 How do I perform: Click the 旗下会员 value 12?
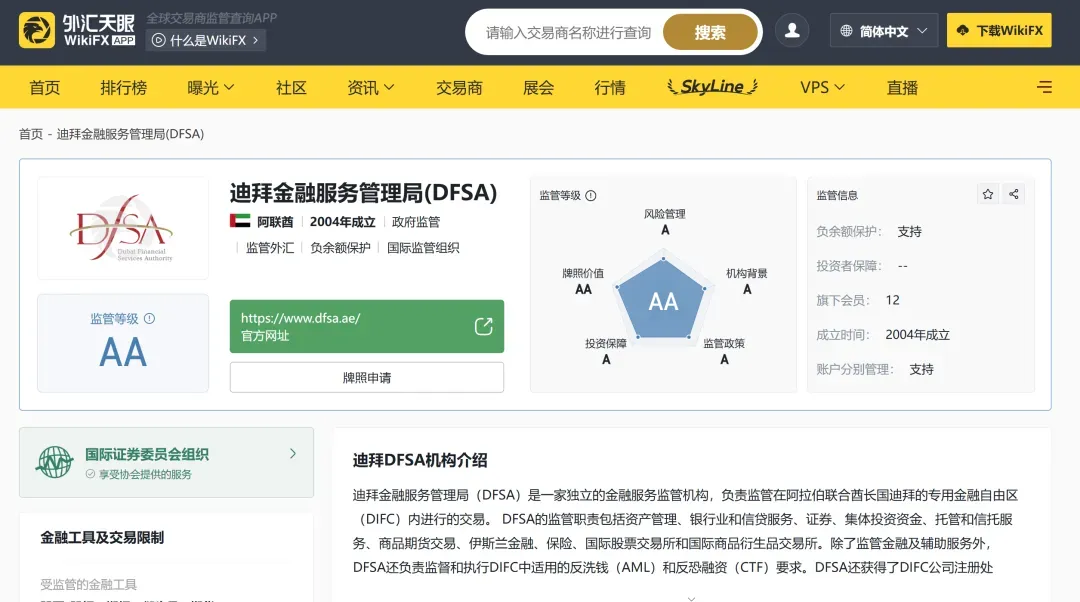[x=893, y=300]
